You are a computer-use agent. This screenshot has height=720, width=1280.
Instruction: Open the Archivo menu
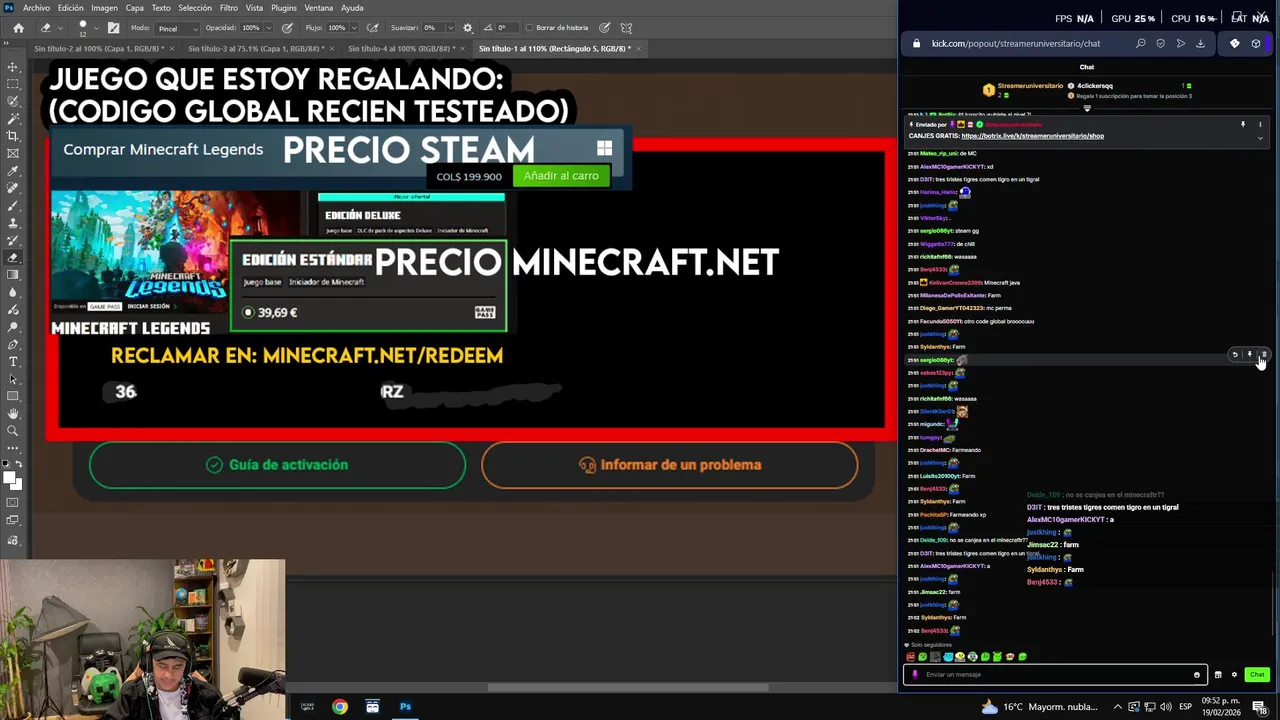[36, 8]
